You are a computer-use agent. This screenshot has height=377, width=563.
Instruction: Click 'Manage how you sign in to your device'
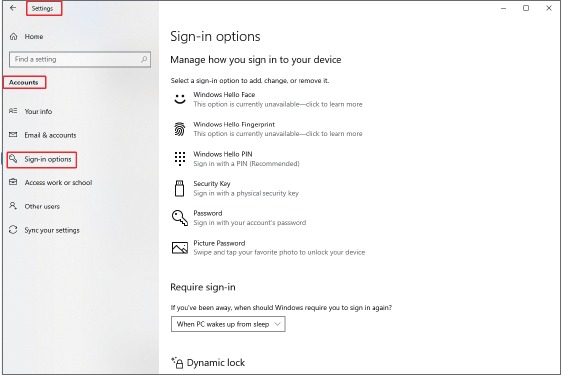[x=256, y=60]
